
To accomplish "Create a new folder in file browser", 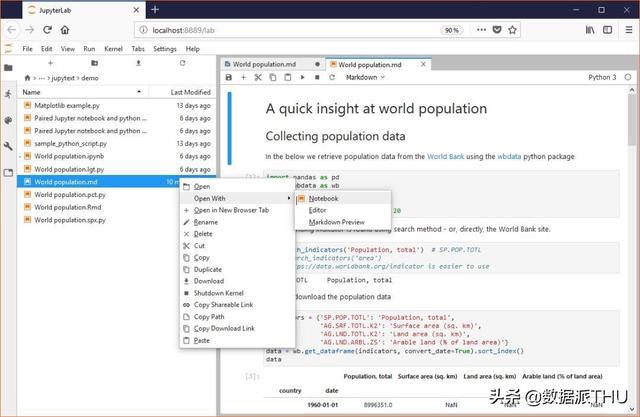I will click(94, 63).
